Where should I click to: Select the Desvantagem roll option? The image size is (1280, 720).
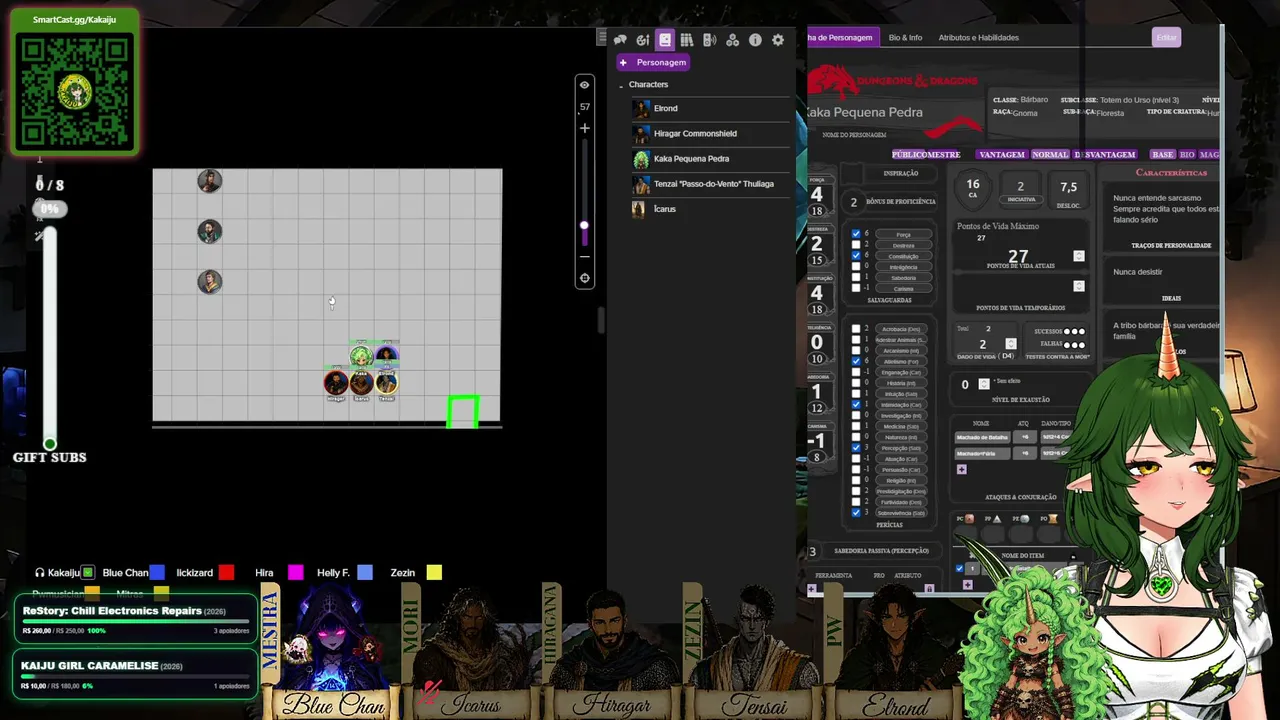point(1105,155)
